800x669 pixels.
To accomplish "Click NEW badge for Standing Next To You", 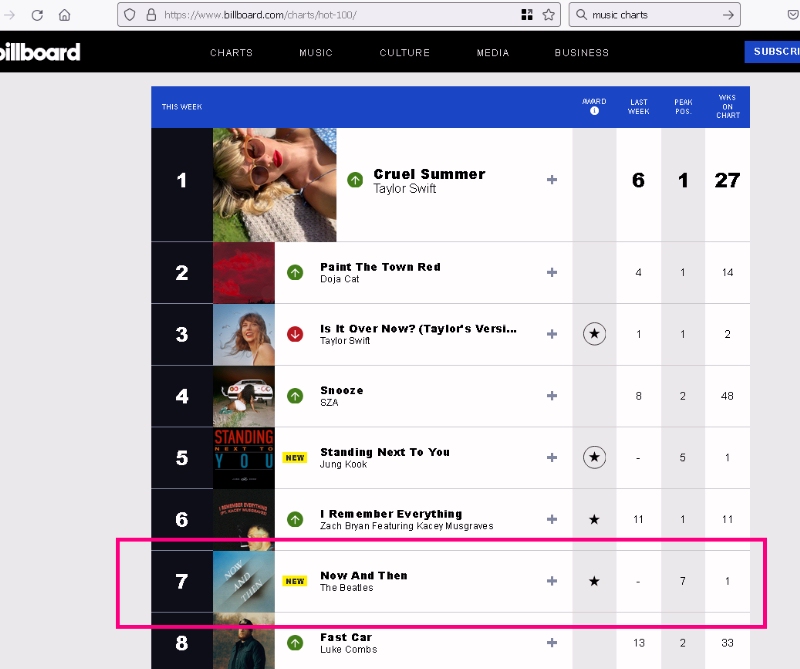I will (x=295, y=458).
